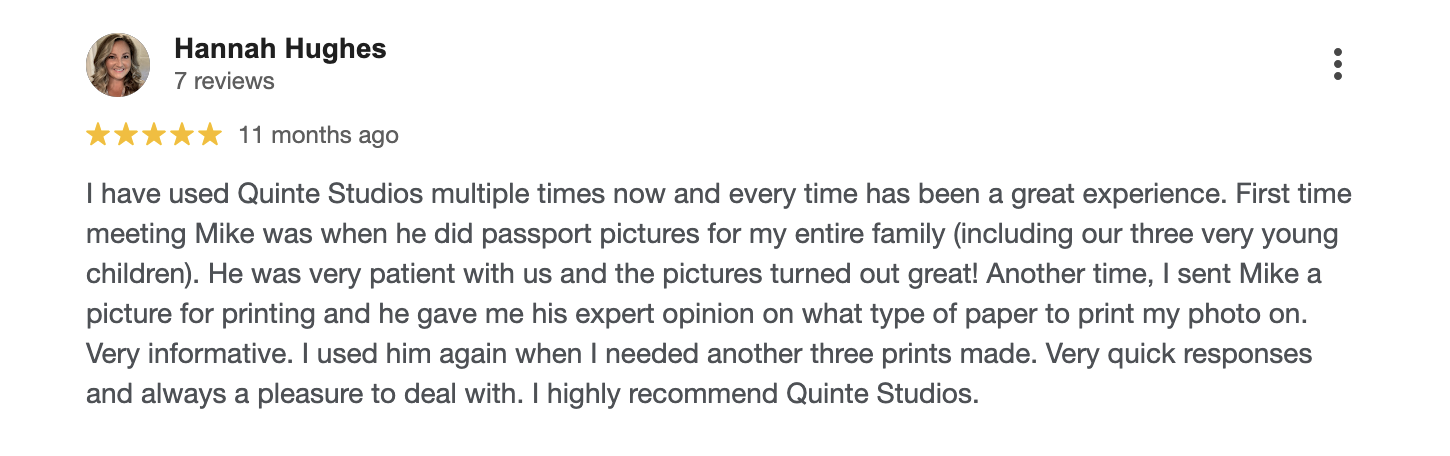Click the fourth rating star
Screen dimensions: 1450x456
click(182, 135)
